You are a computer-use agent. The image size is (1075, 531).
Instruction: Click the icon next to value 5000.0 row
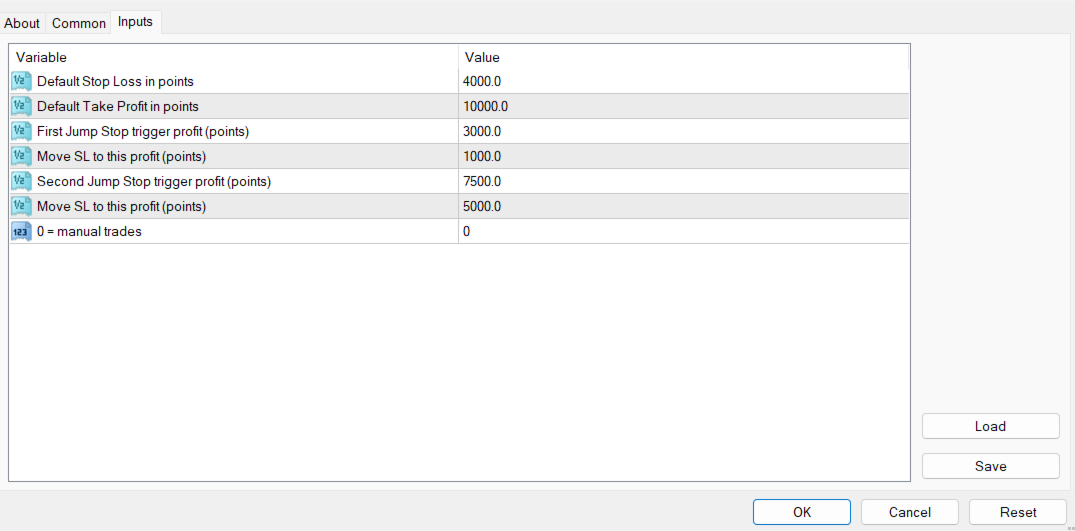pos(22,206)
